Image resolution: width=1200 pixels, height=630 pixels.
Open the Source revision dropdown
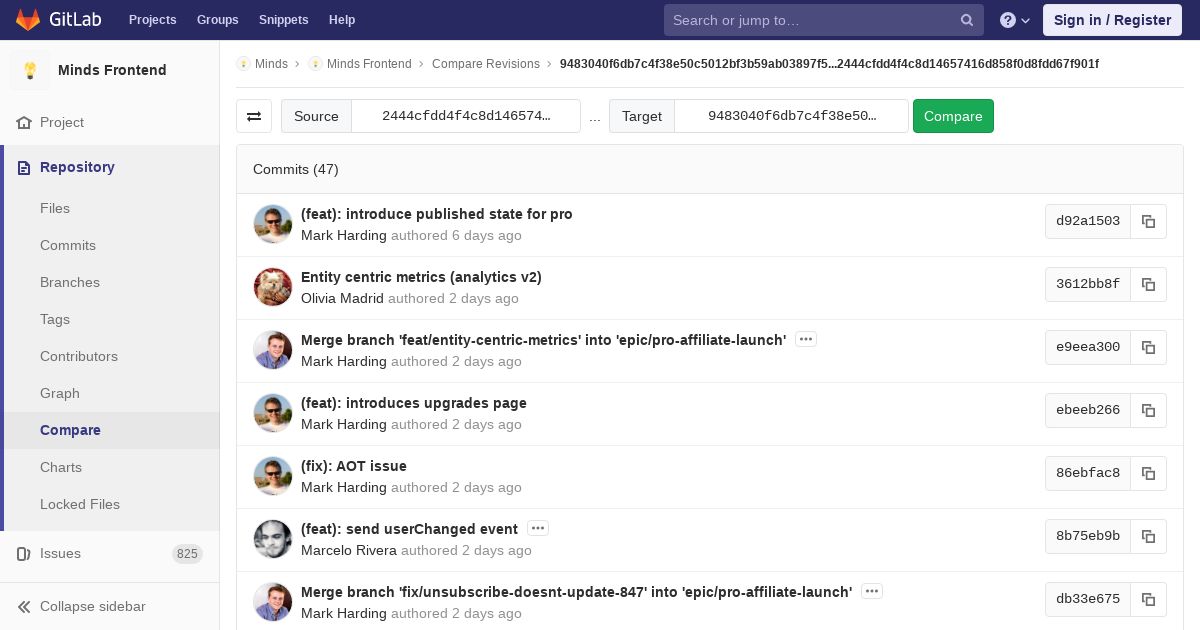465,116
